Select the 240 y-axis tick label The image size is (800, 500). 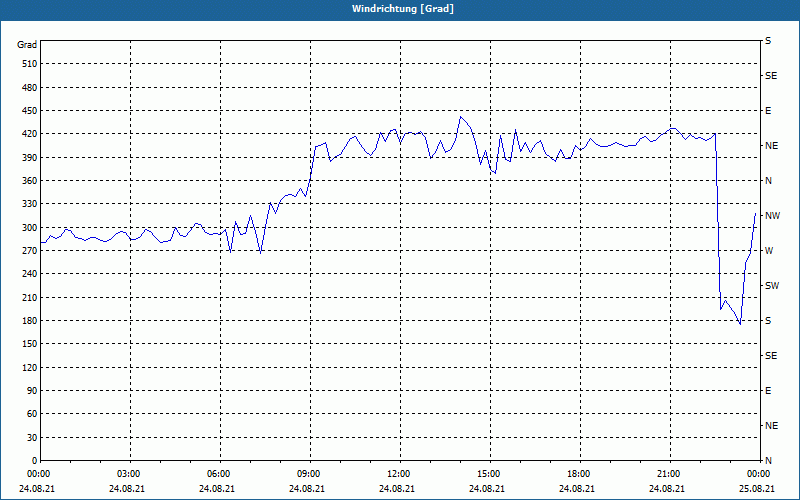(x=30, y=274)
